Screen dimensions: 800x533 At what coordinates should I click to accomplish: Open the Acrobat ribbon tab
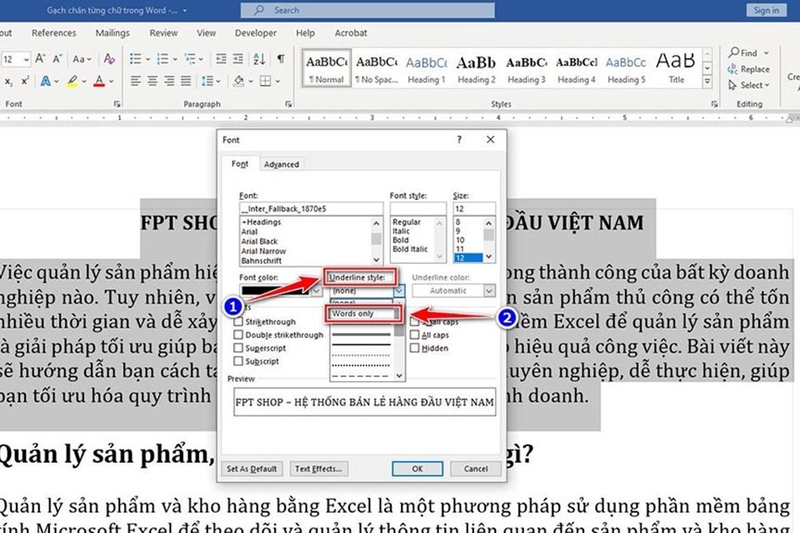click(351, 33)
